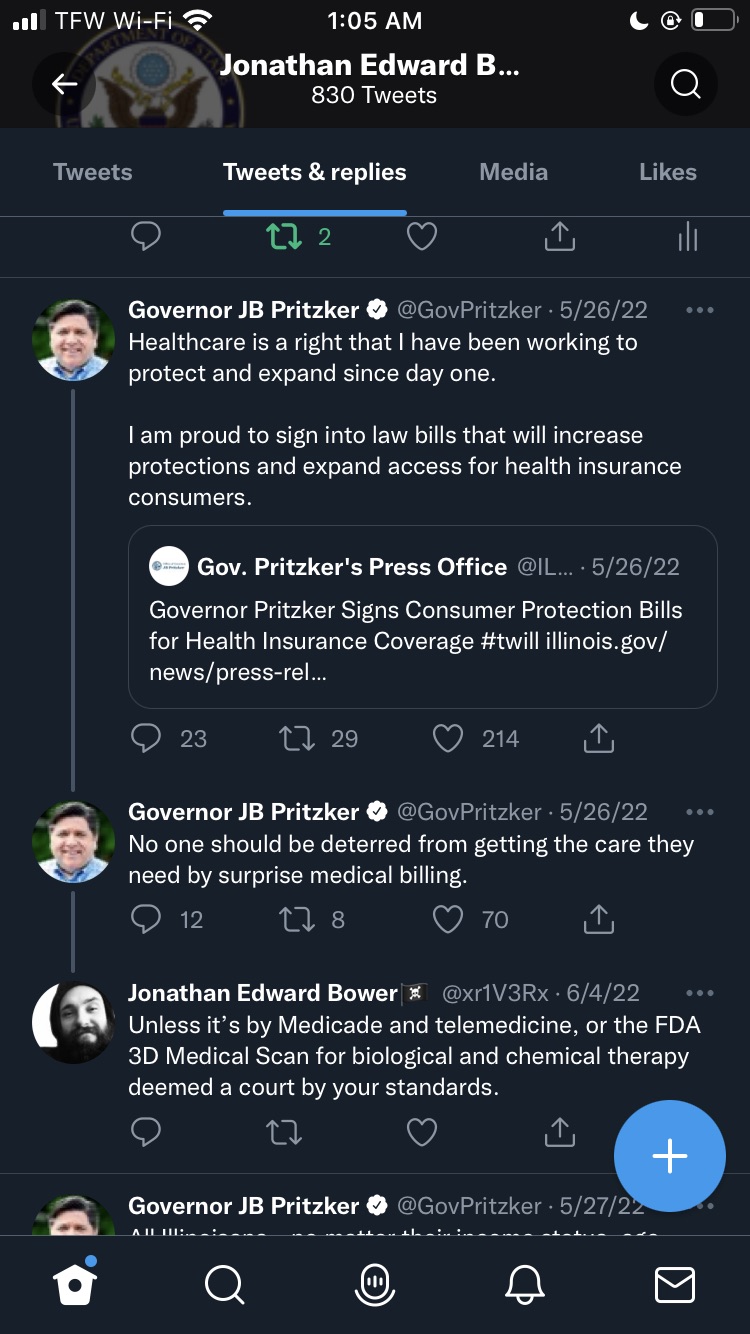Open profile search magnifier icon in header
This screenshot has height=1334, width=750.
[685, 84]
